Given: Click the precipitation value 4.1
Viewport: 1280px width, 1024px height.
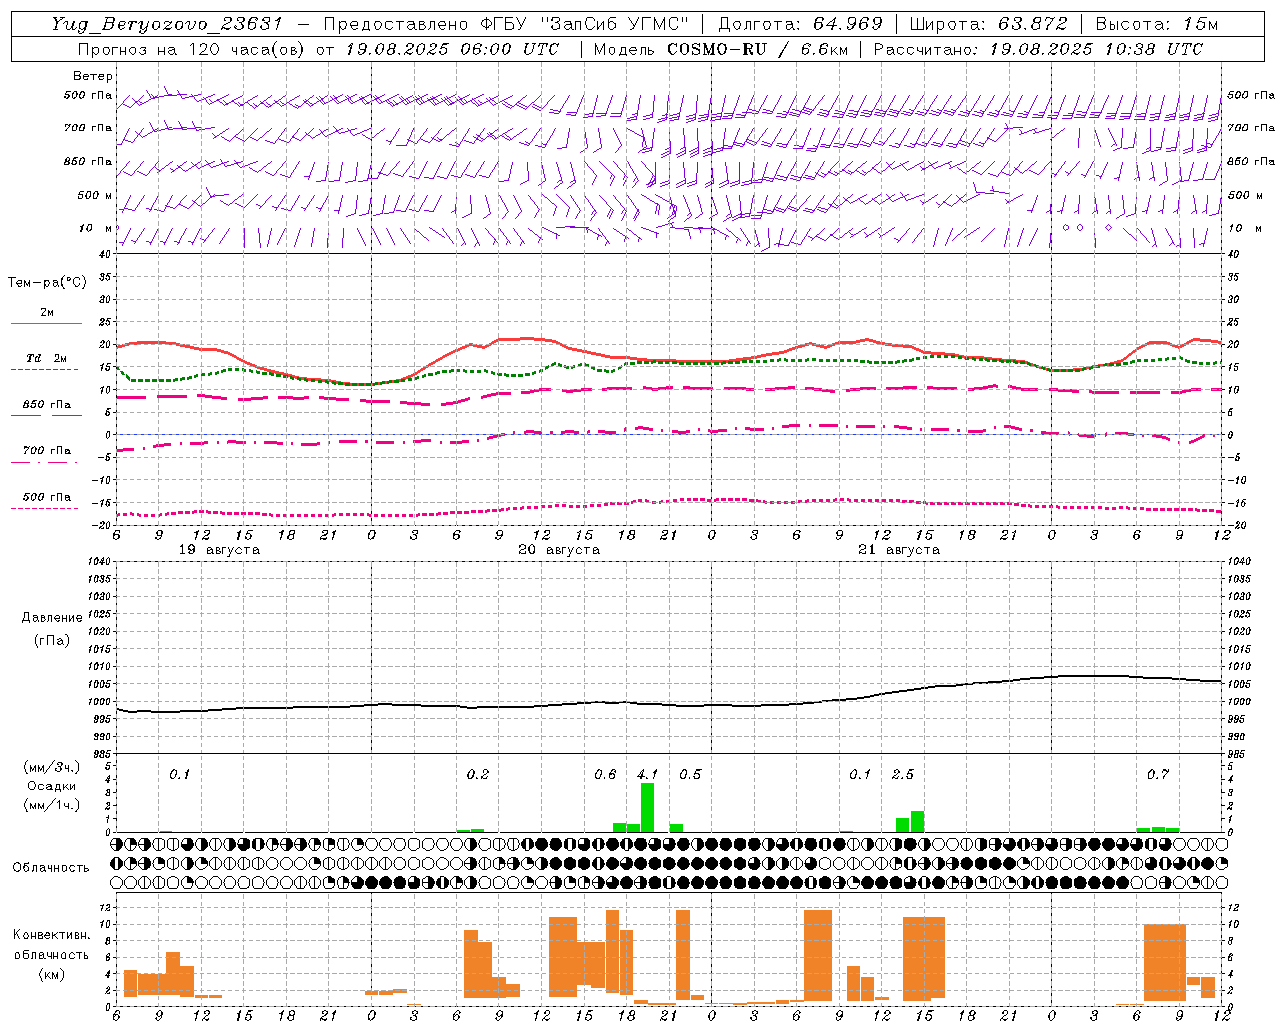Looking at the screenshot, I should click(x=647, y=774).
